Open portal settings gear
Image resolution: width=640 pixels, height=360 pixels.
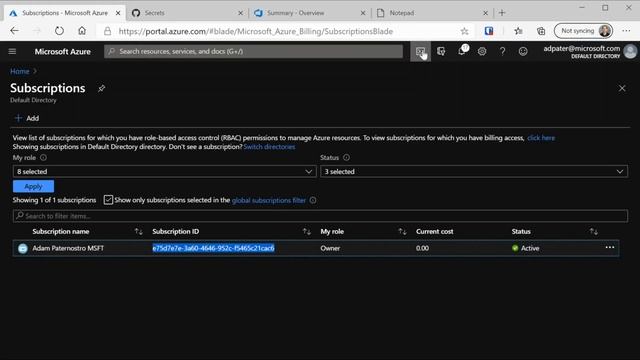tap(482, 51)
